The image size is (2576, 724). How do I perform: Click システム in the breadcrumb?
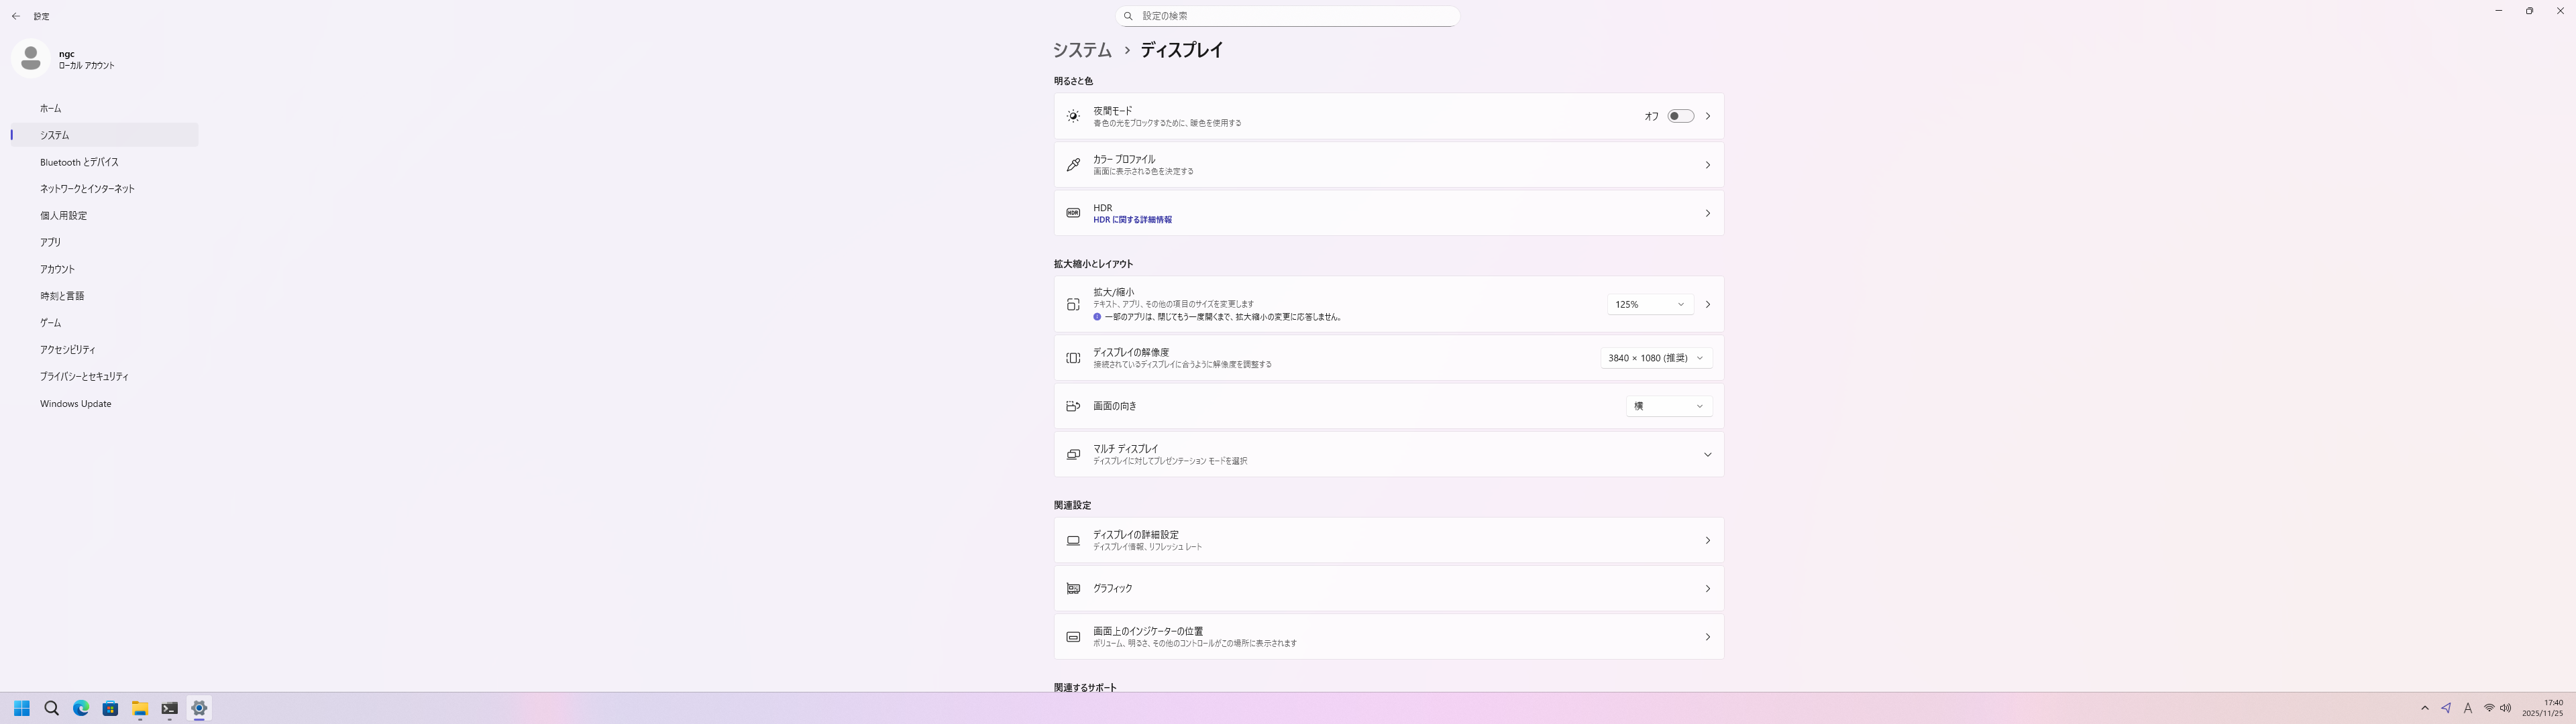coord(1082,50)
